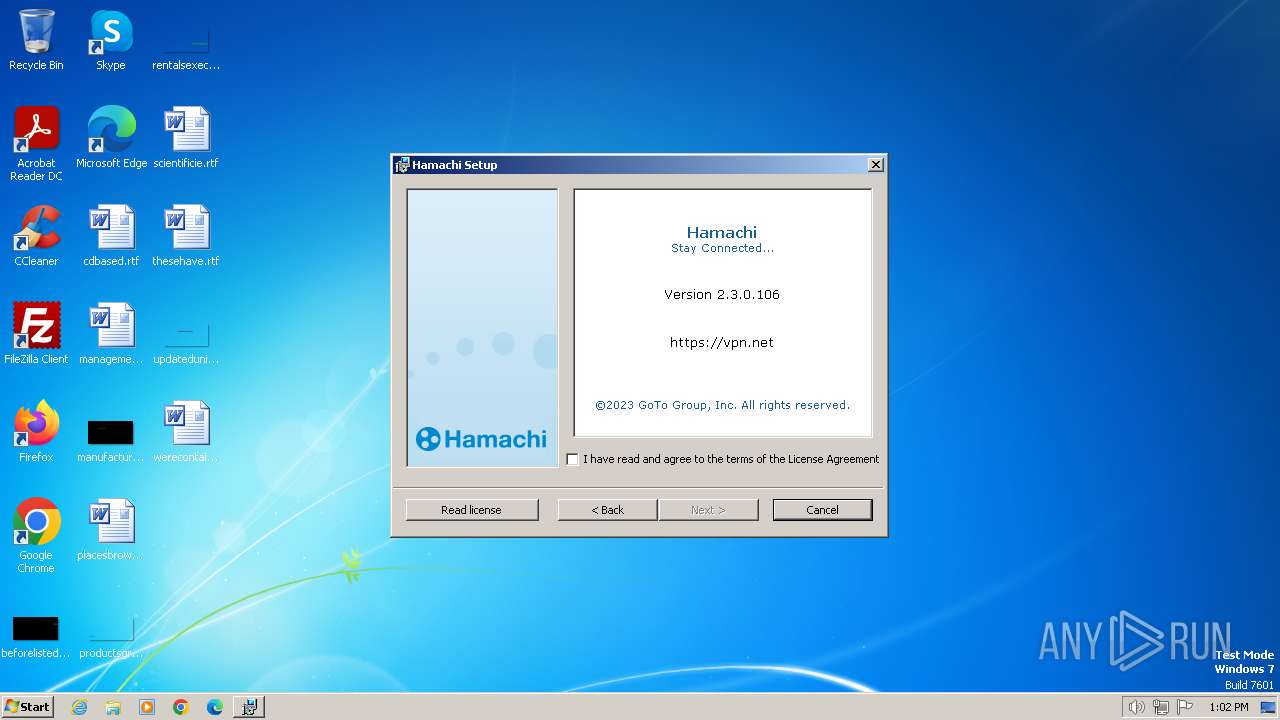
Task: Open CCleaner desktop shortcut
Action: click(x=36, y=236)
